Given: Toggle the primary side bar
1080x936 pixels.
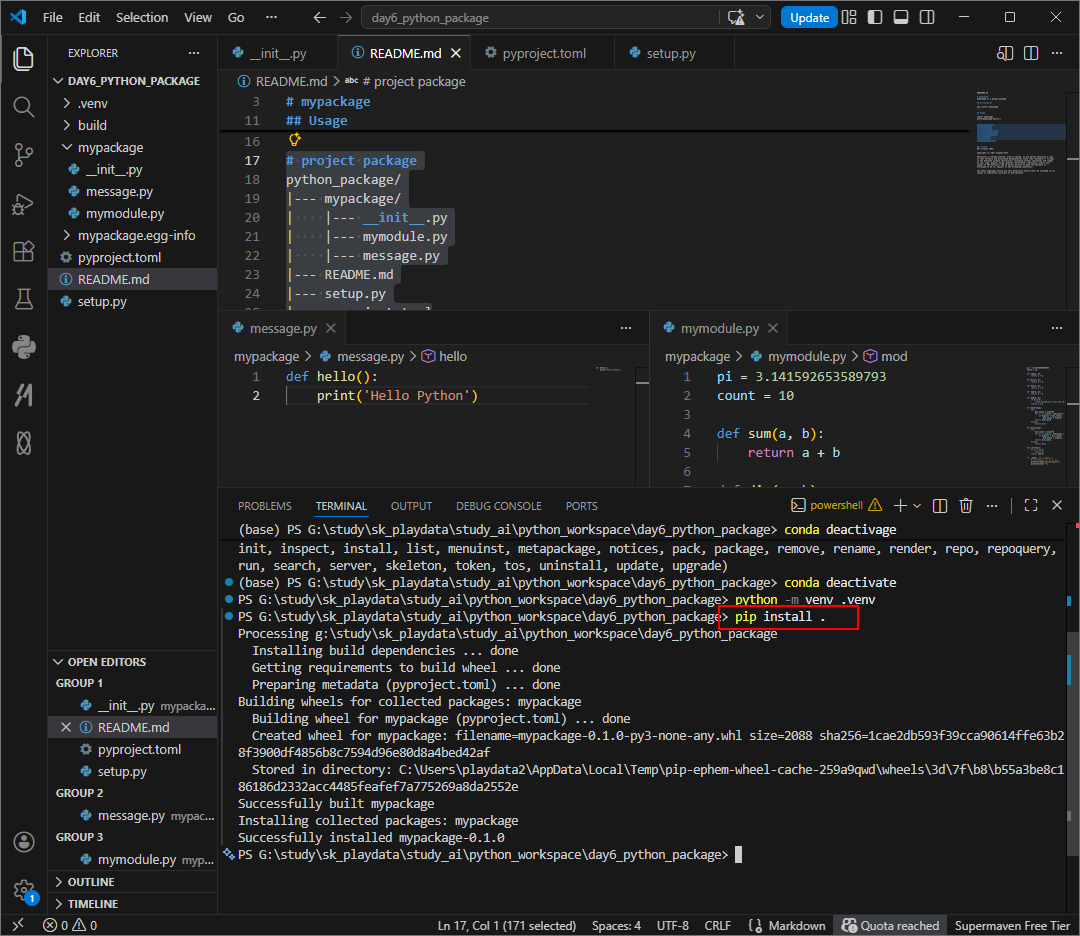Looking at the screenshot, I should pos(875,17).
